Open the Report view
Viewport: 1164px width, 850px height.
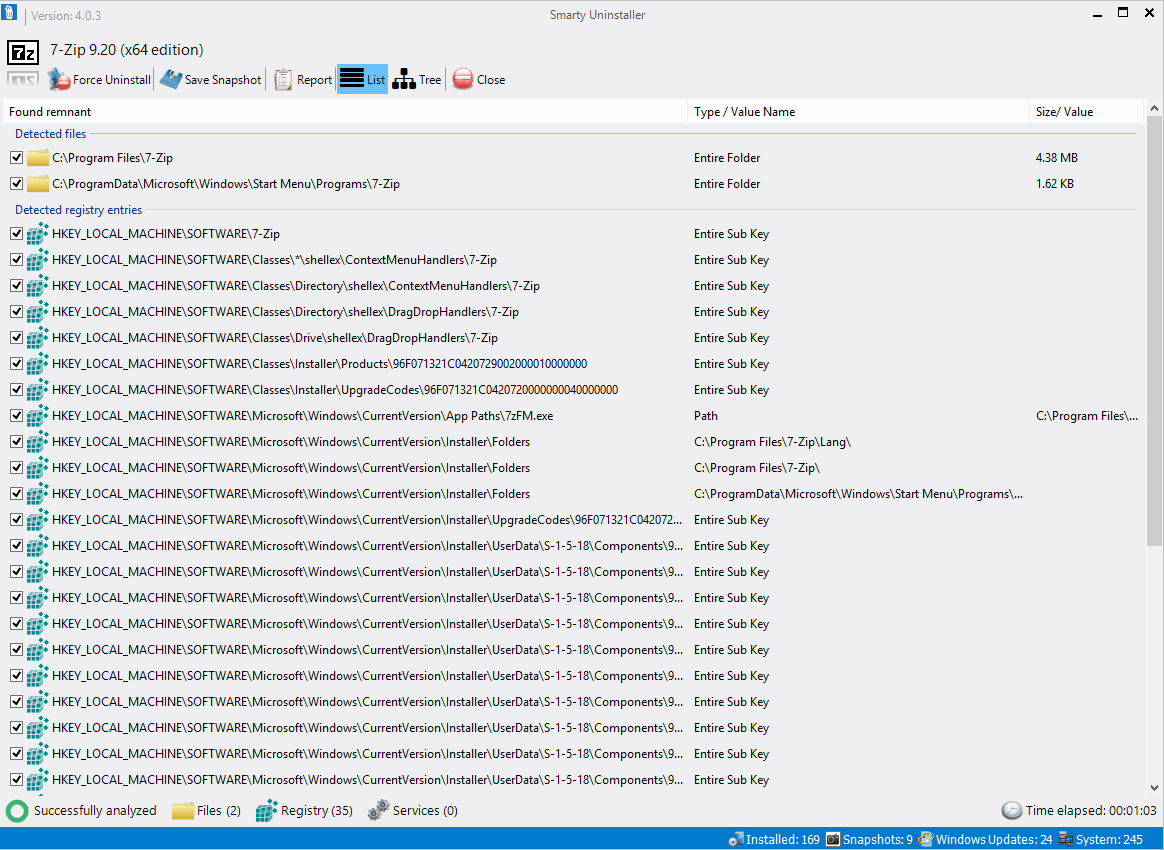click(x=303, y=79)
